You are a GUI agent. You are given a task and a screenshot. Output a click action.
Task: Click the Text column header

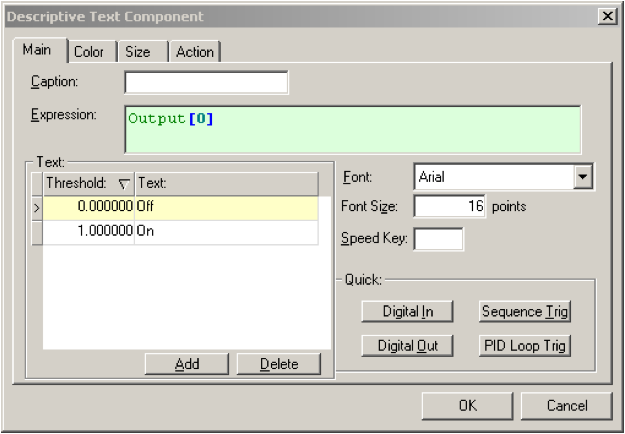(225, 184)
